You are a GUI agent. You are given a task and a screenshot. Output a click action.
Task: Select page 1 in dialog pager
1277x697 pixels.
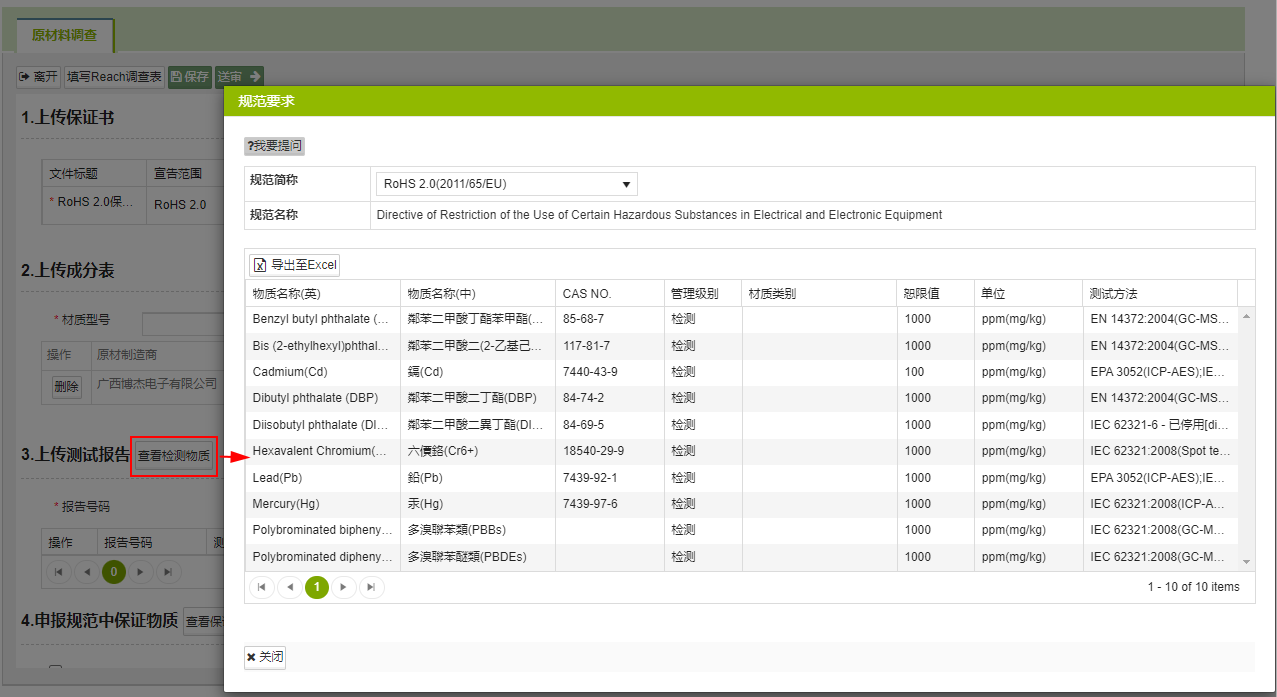tap(317, 587)
